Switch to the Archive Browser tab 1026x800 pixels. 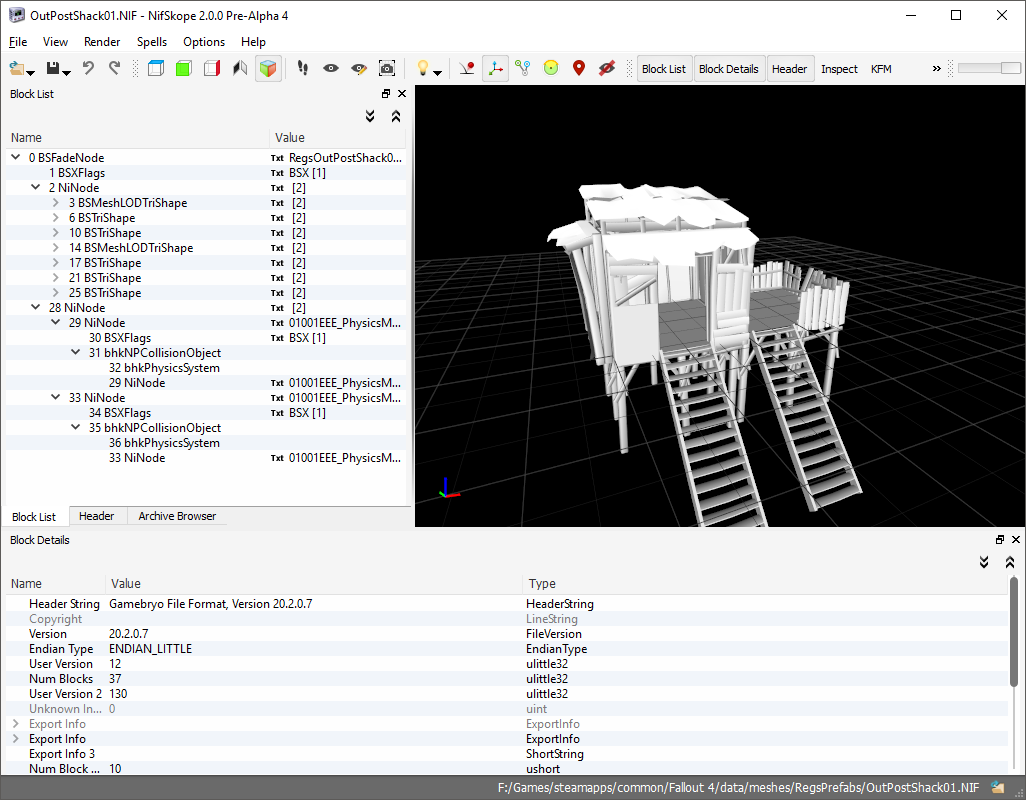pos(177,516)
